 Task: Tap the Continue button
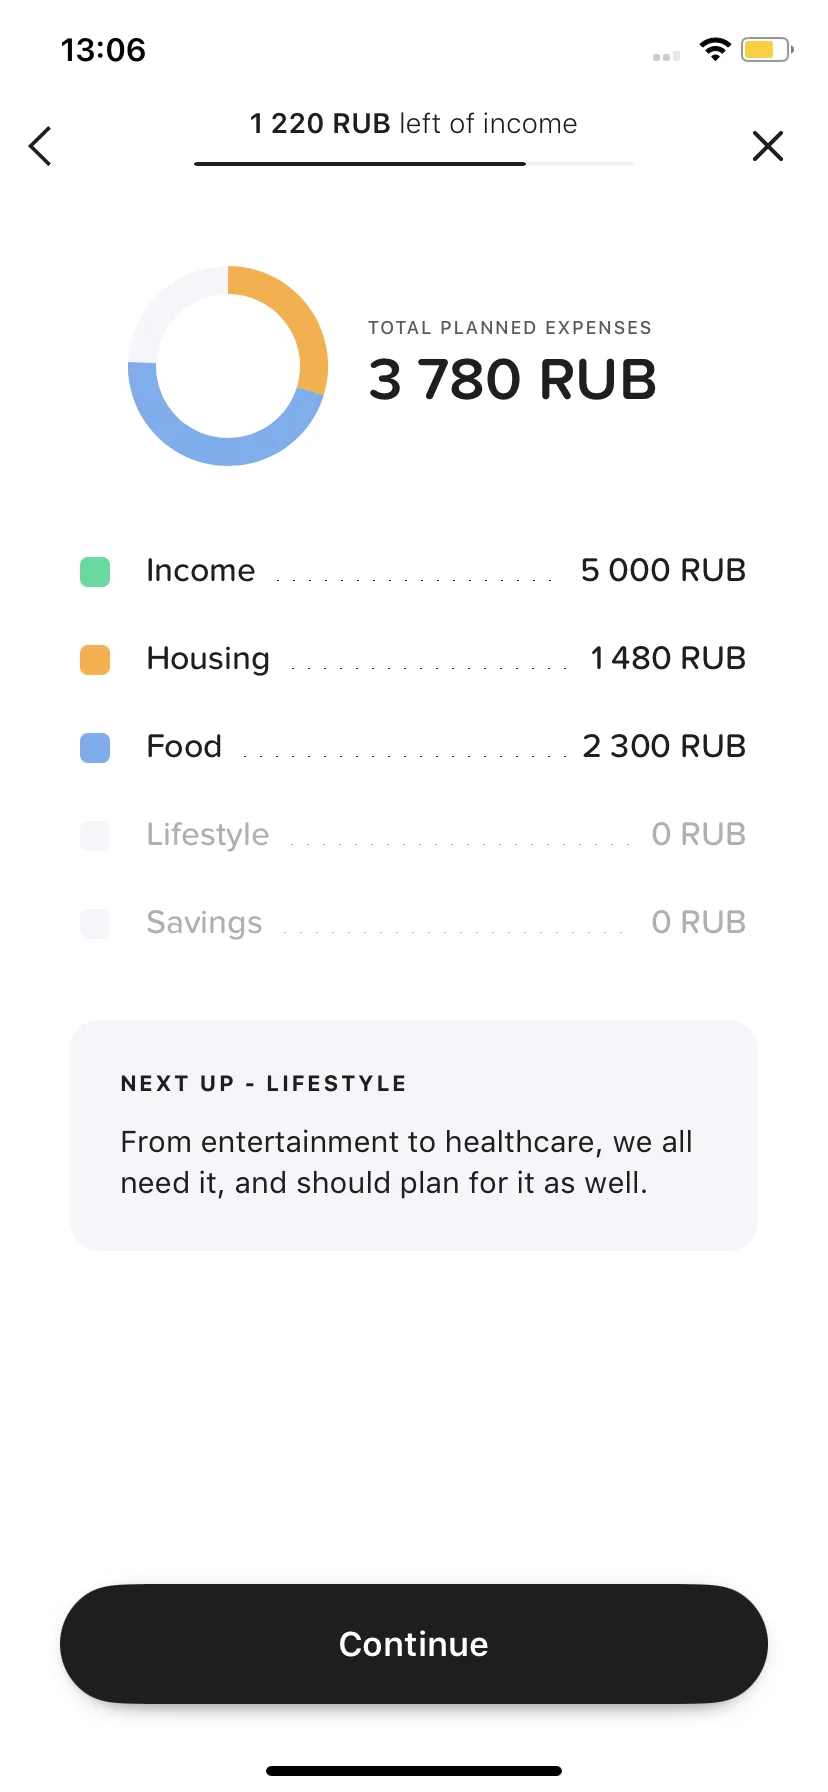414,1644
